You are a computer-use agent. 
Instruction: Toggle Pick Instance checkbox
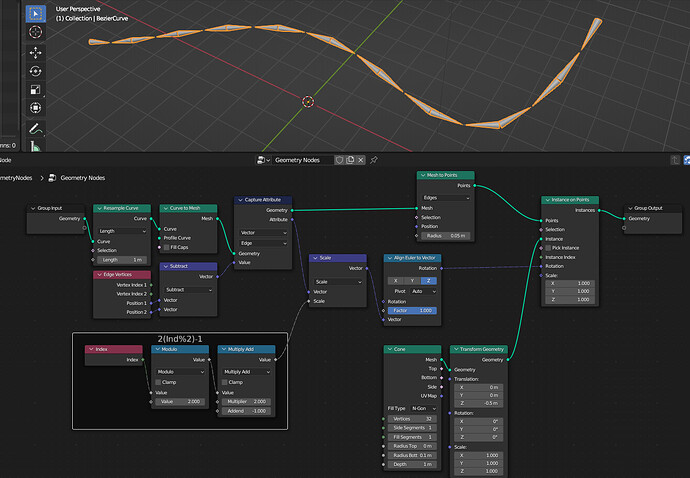pyautogui.click(x=548, y=248)
